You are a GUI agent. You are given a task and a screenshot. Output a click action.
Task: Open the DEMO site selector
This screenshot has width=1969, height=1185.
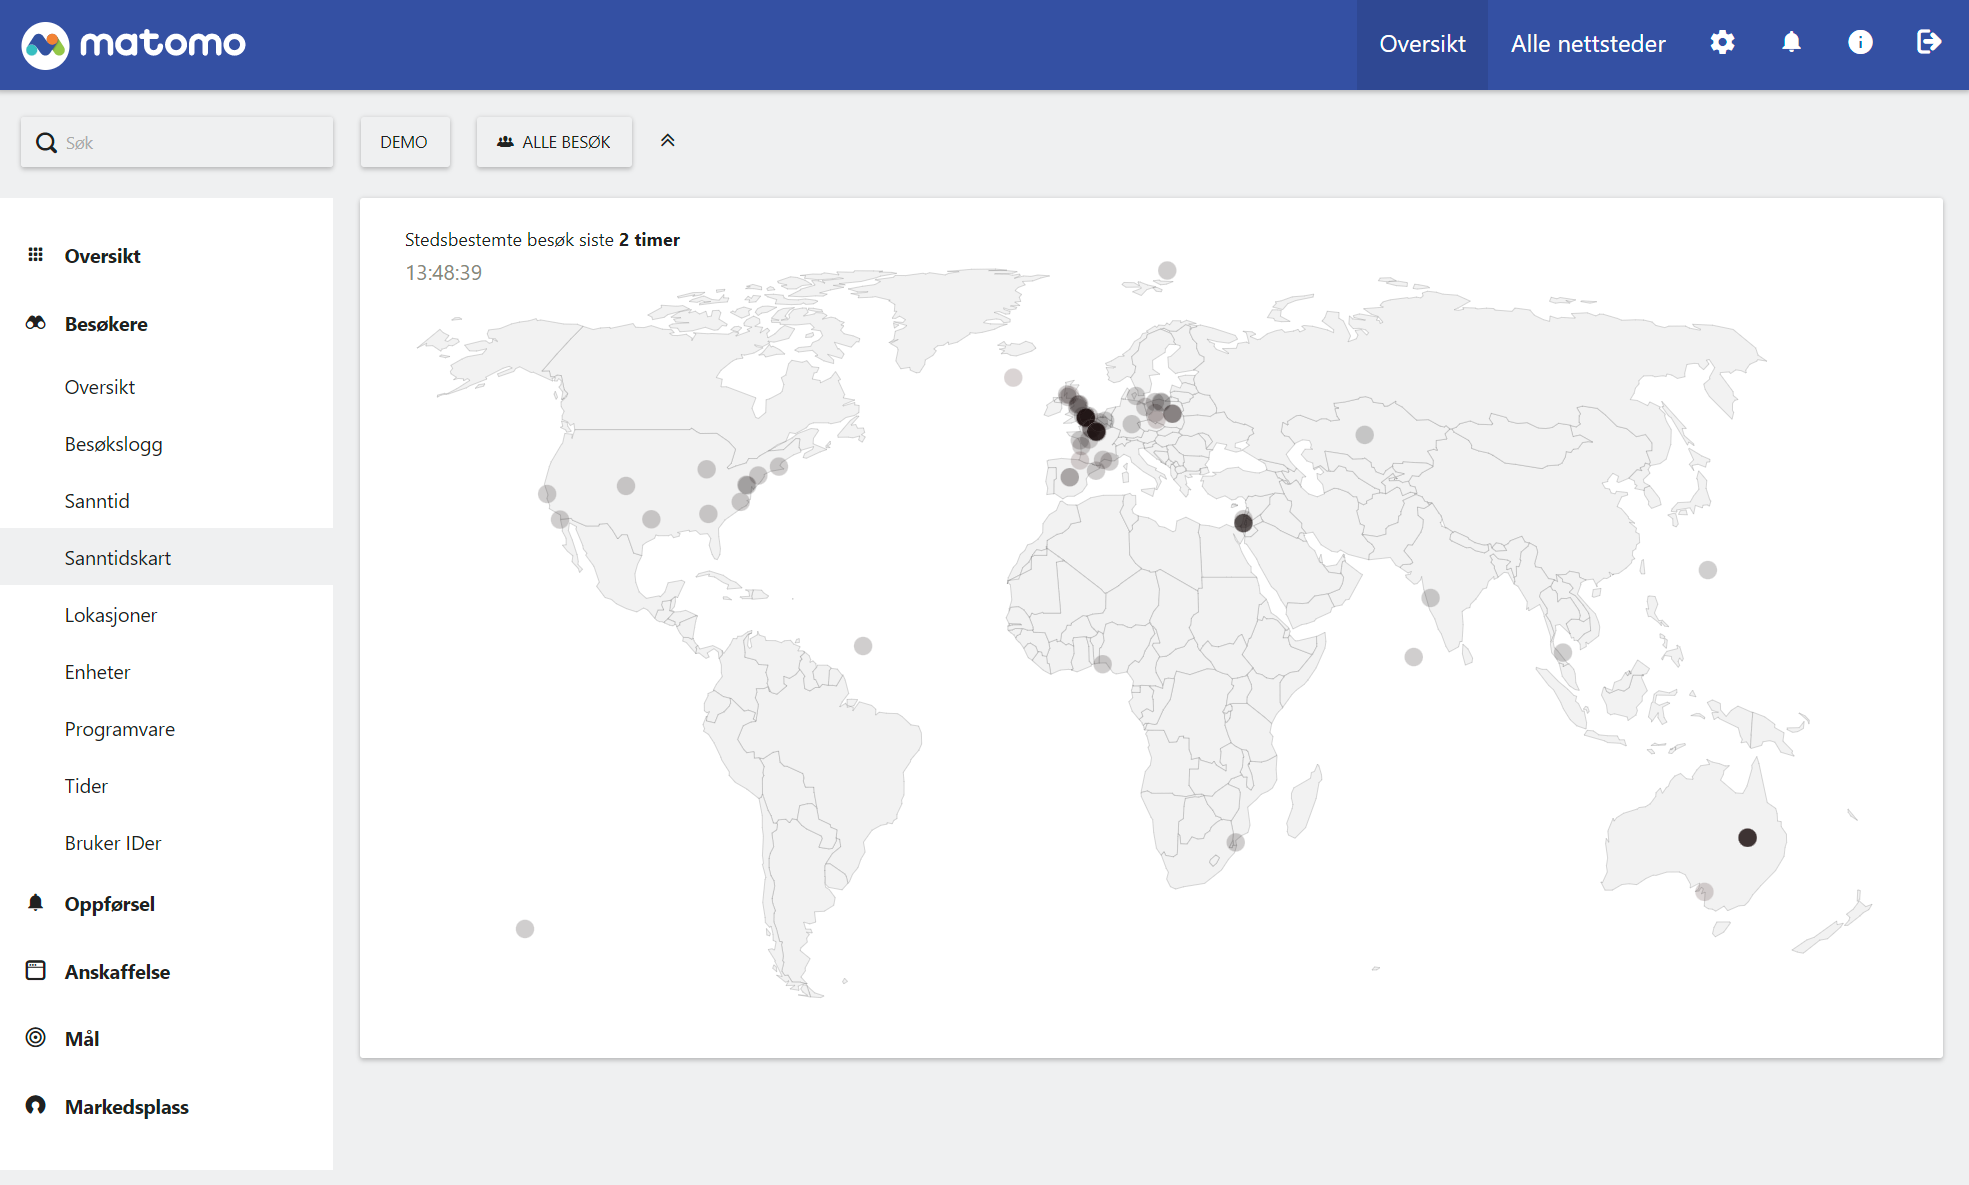point(404,142)
